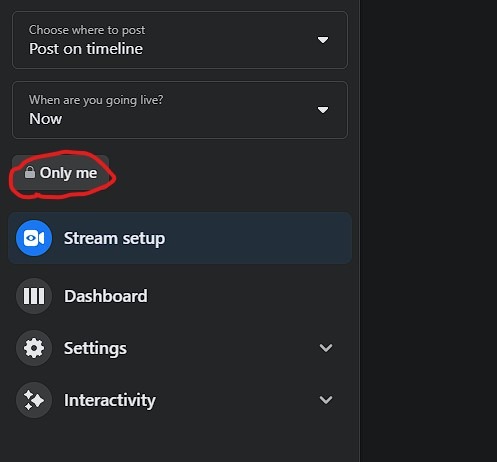Click the Stream setup camera icon
The width and height of the screenshot is (497, 462).
point(34,238)
